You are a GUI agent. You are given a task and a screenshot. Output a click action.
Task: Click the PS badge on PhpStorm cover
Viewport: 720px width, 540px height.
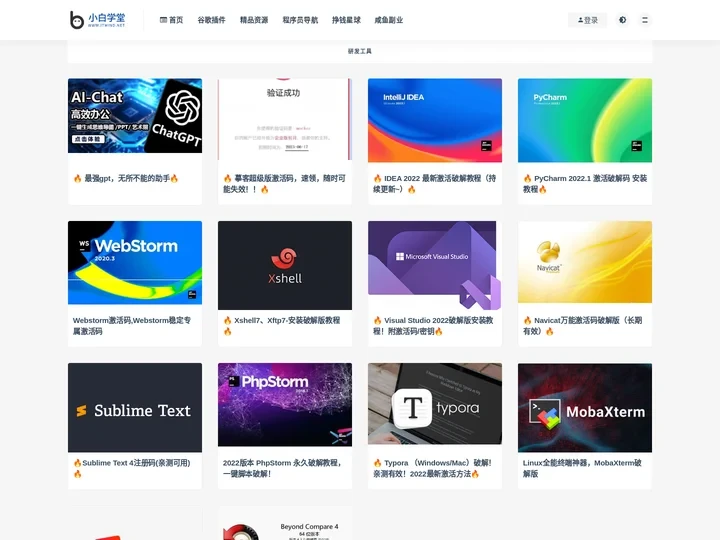click(x=233, y=381)
